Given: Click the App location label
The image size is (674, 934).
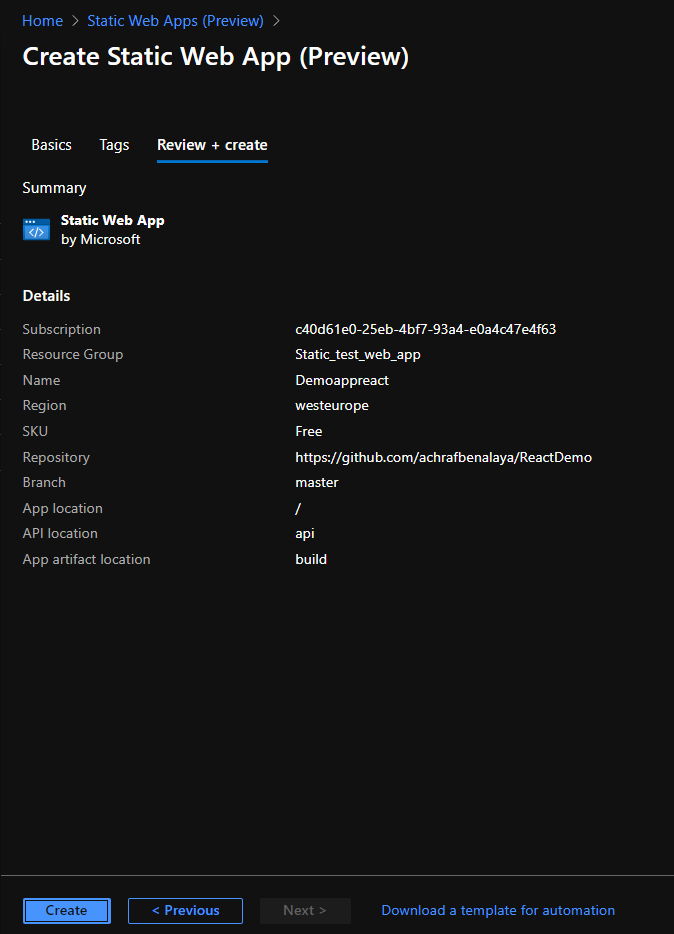Looking at the screenshot, I should pos(63,509).
